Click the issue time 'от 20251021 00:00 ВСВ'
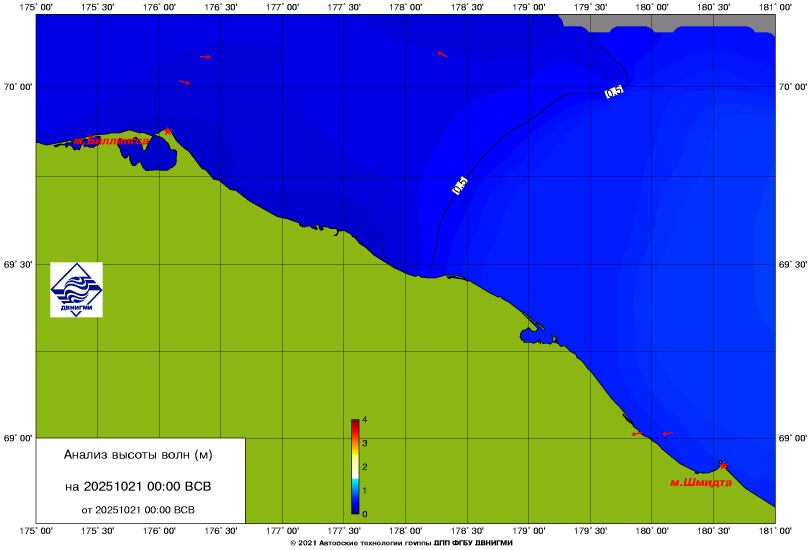The width and height of the screenshot is (810, 550). [138, 509]
